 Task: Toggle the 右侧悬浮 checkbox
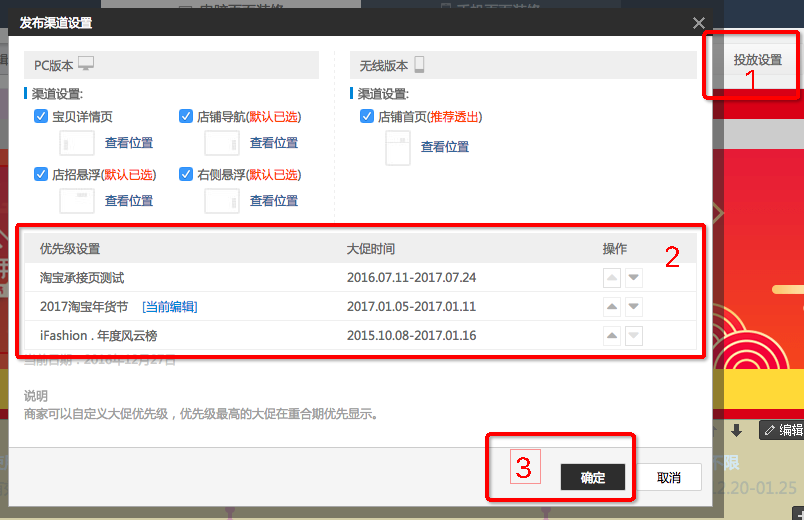186,174
